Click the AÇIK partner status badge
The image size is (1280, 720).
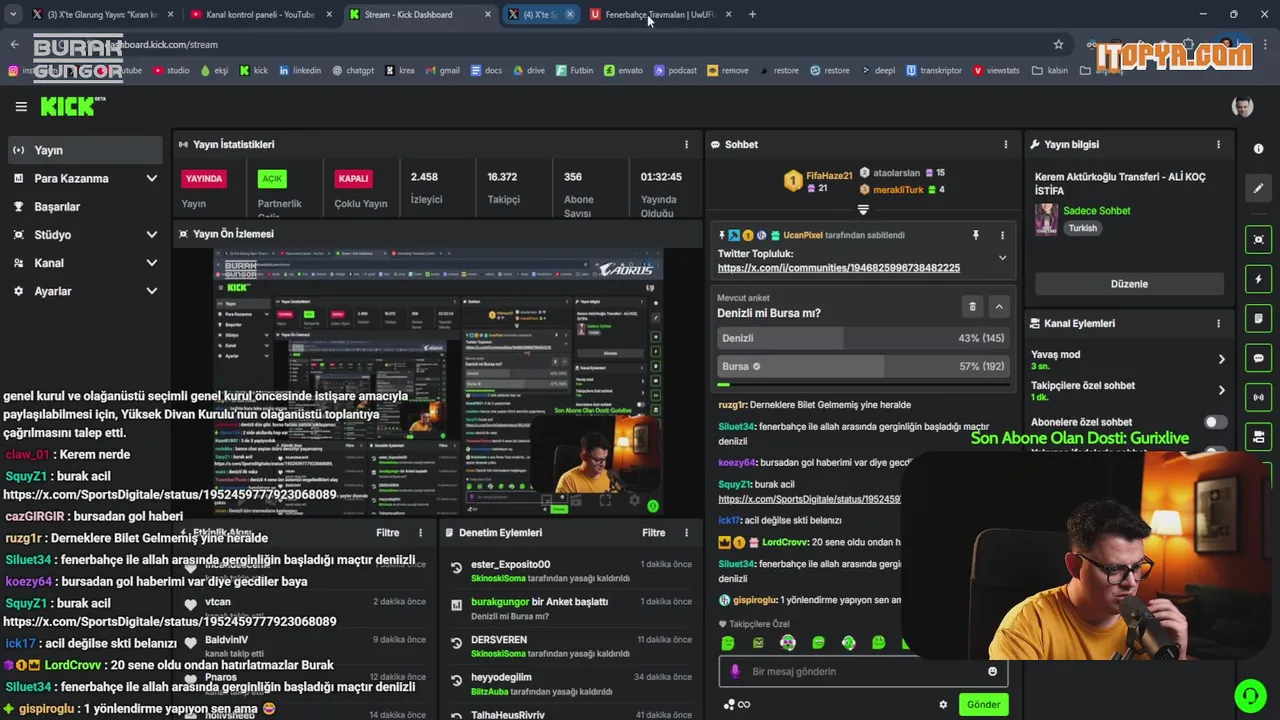coord(272,178)
